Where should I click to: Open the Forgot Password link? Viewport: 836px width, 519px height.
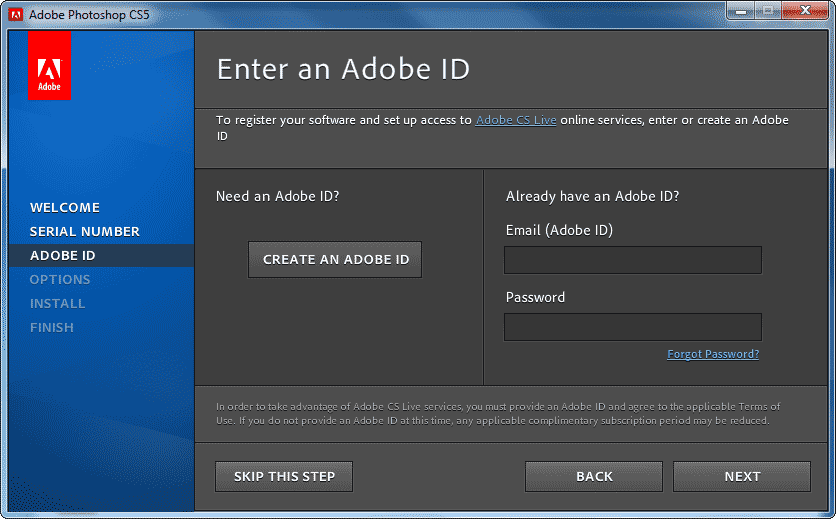point(713,354)
